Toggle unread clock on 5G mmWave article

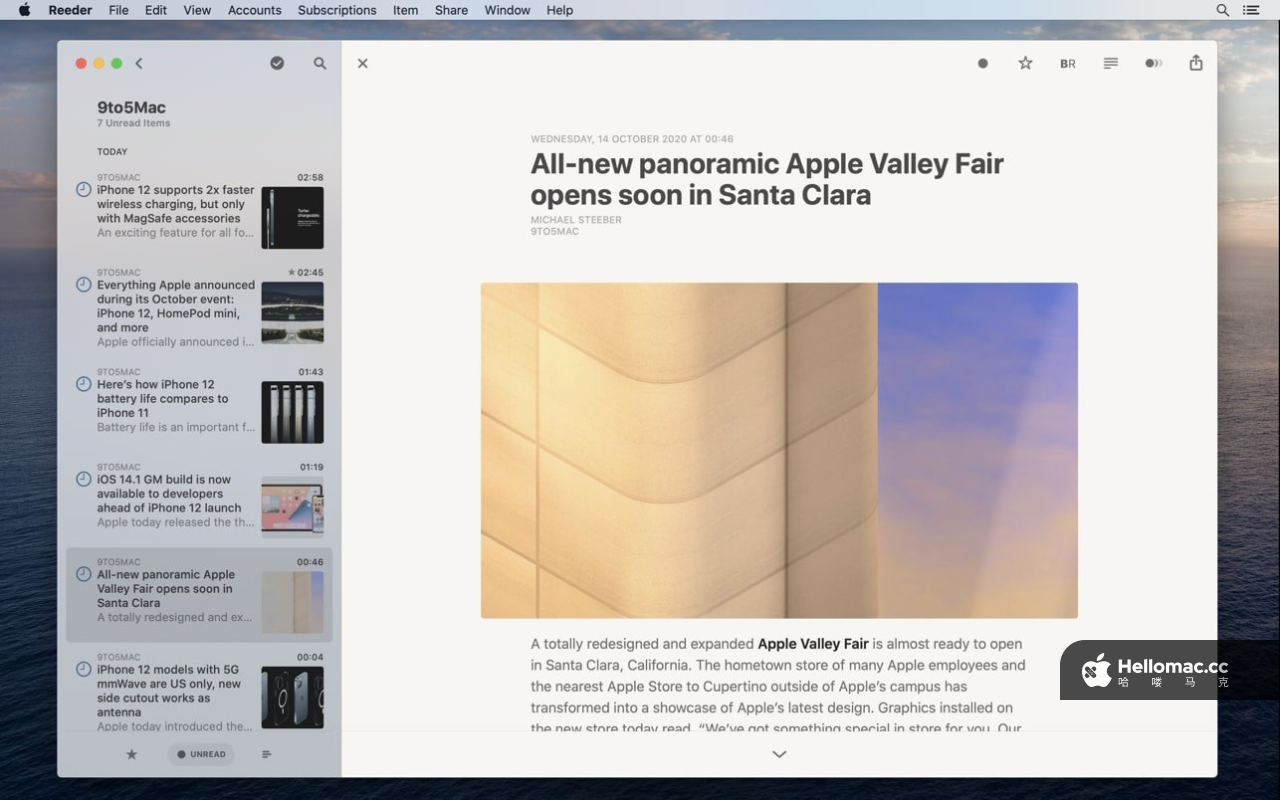pos(84,669)
